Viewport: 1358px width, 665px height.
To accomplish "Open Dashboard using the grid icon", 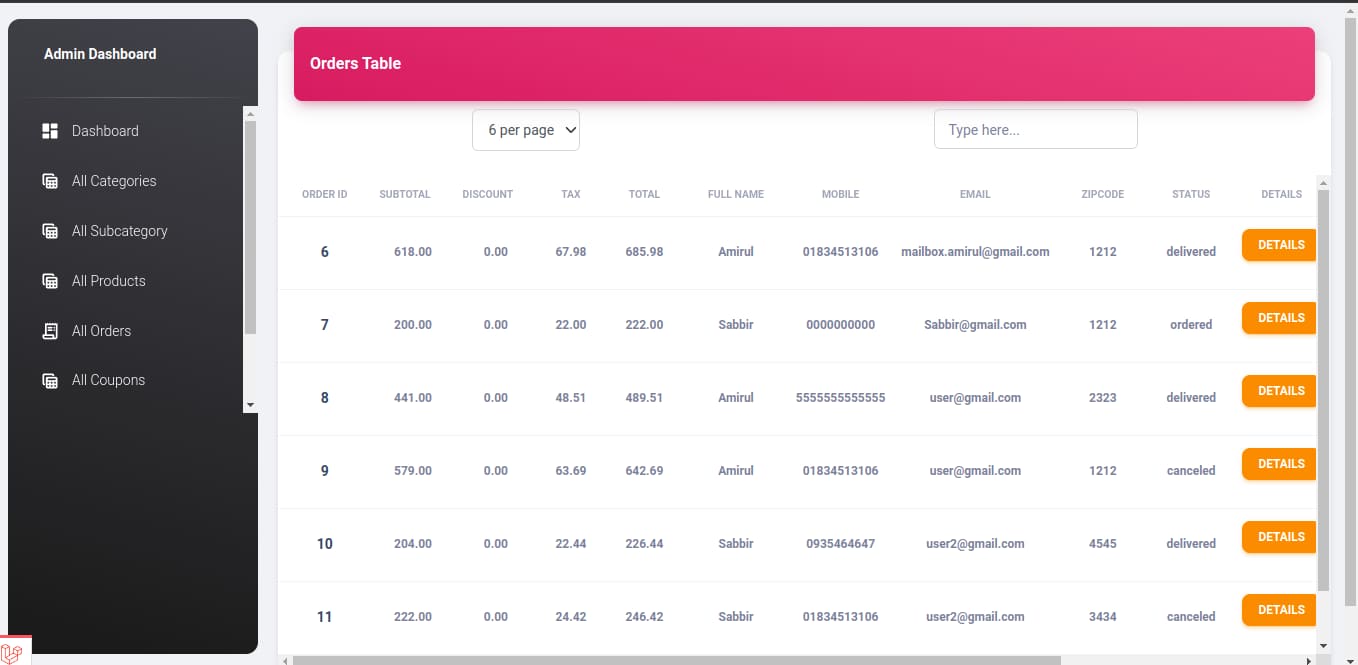I will (49, 130).
